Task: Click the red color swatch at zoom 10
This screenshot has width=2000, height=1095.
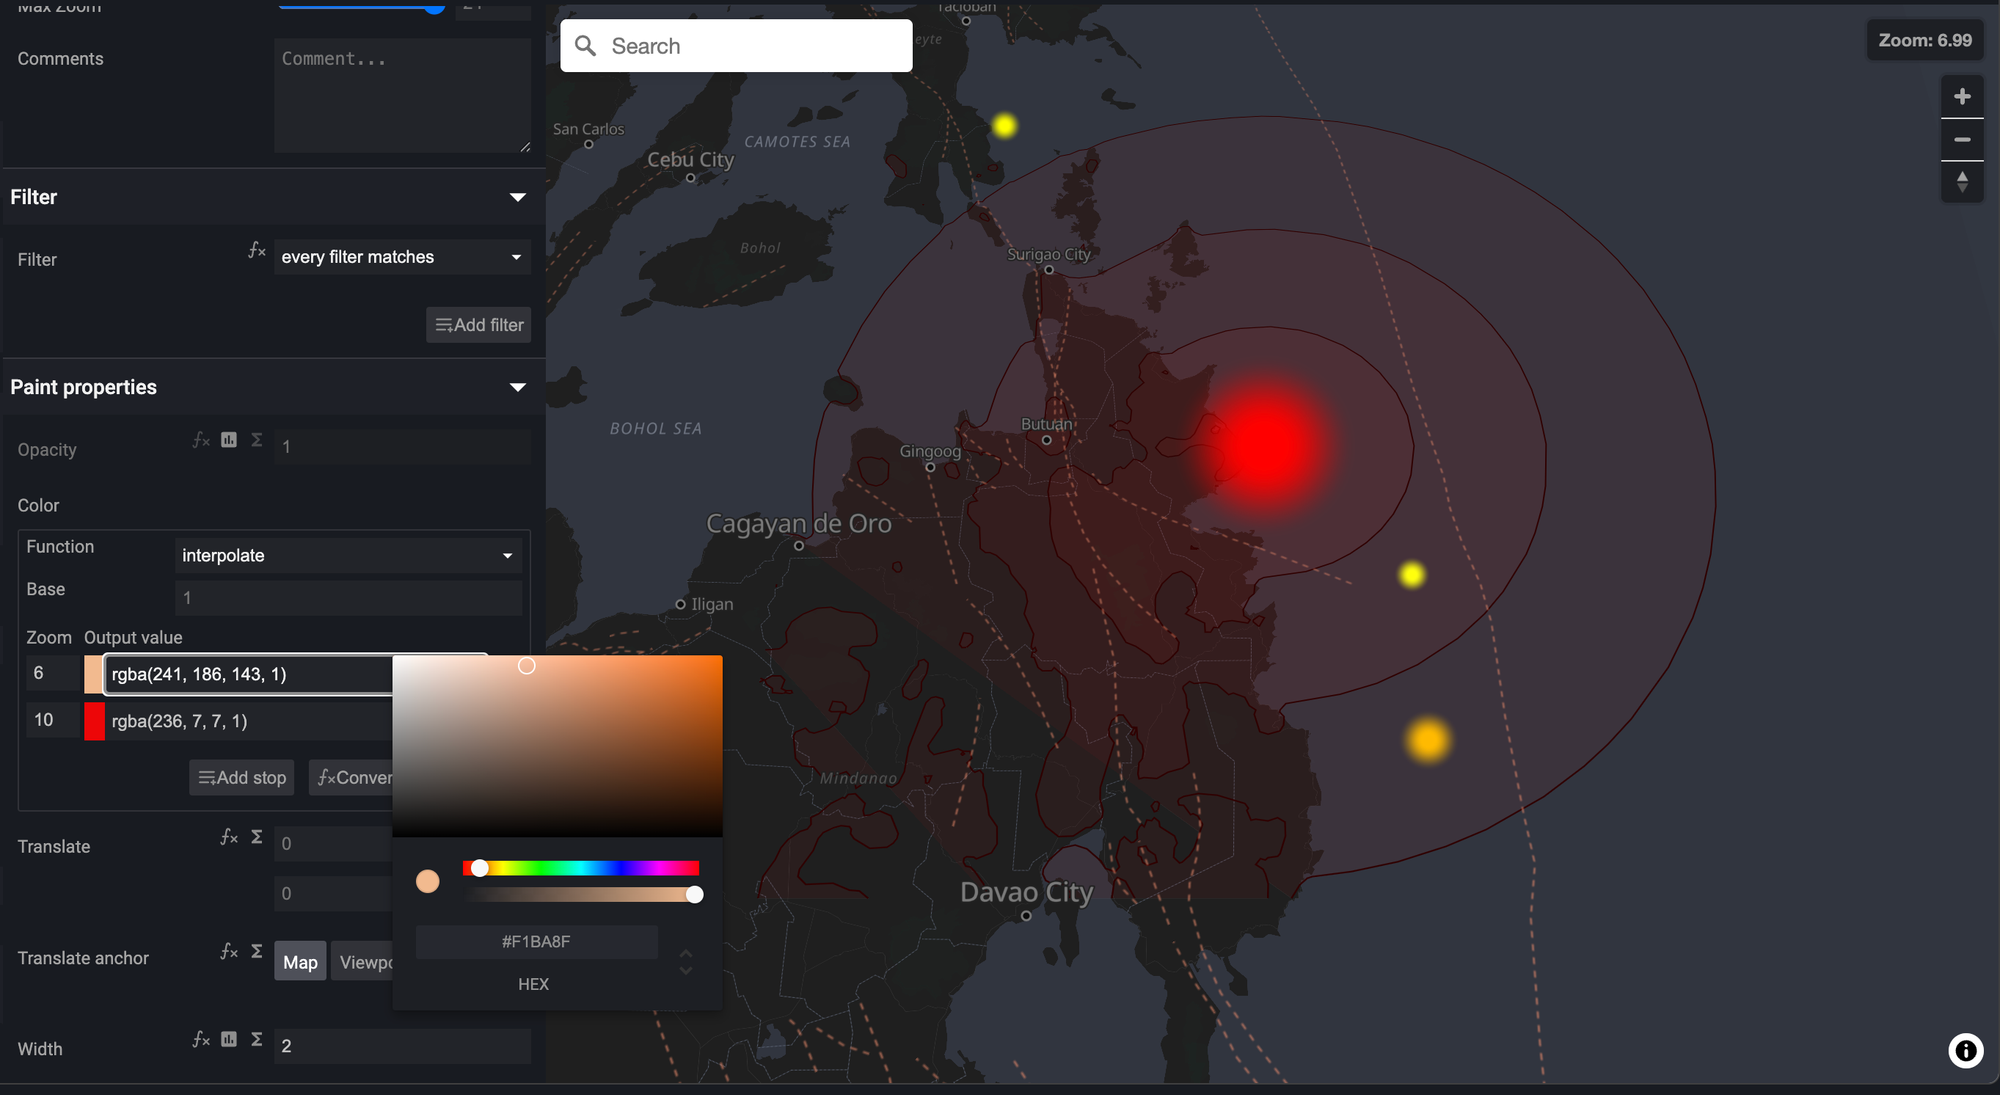Action: (94, 721)
